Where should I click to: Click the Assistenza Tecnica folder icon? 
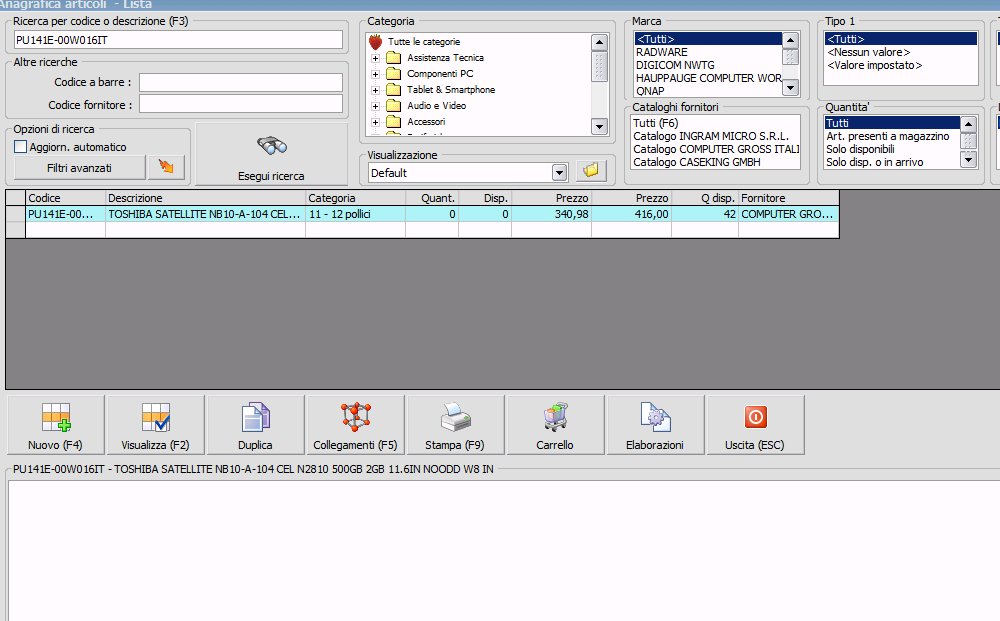394,57
